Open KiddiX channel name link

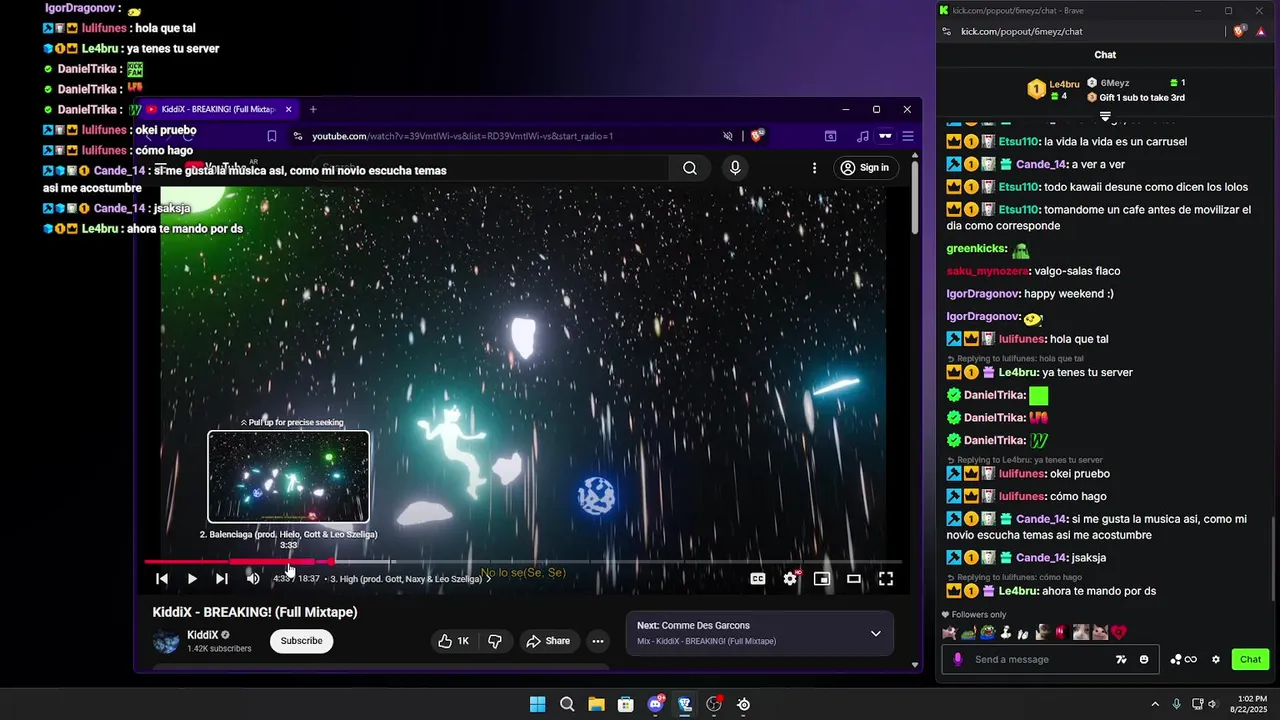203,635
